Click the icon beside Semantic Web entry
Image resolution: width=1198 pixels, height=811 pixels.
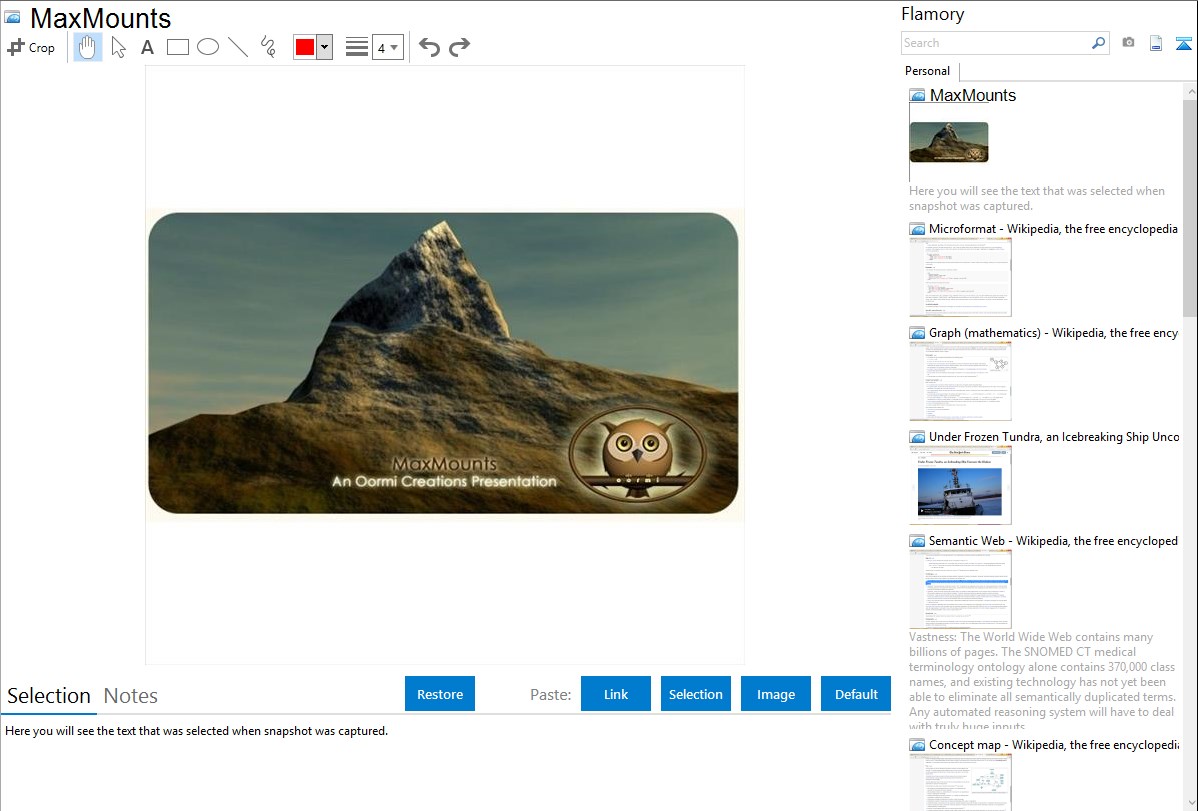(918, 541)
